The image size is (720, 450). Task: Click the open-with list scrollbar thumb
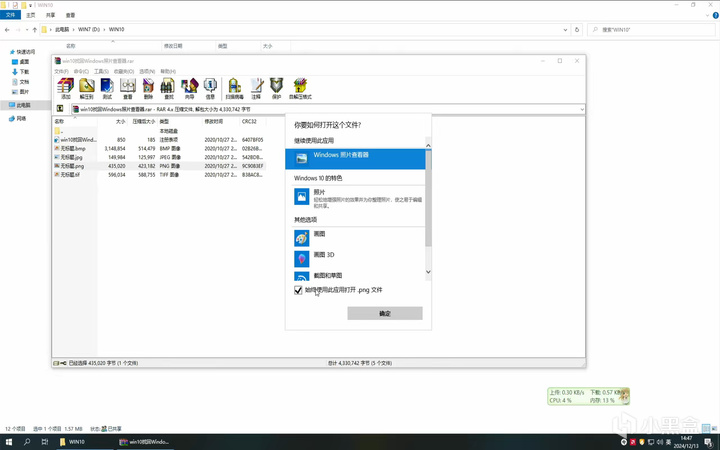point(428,197)
